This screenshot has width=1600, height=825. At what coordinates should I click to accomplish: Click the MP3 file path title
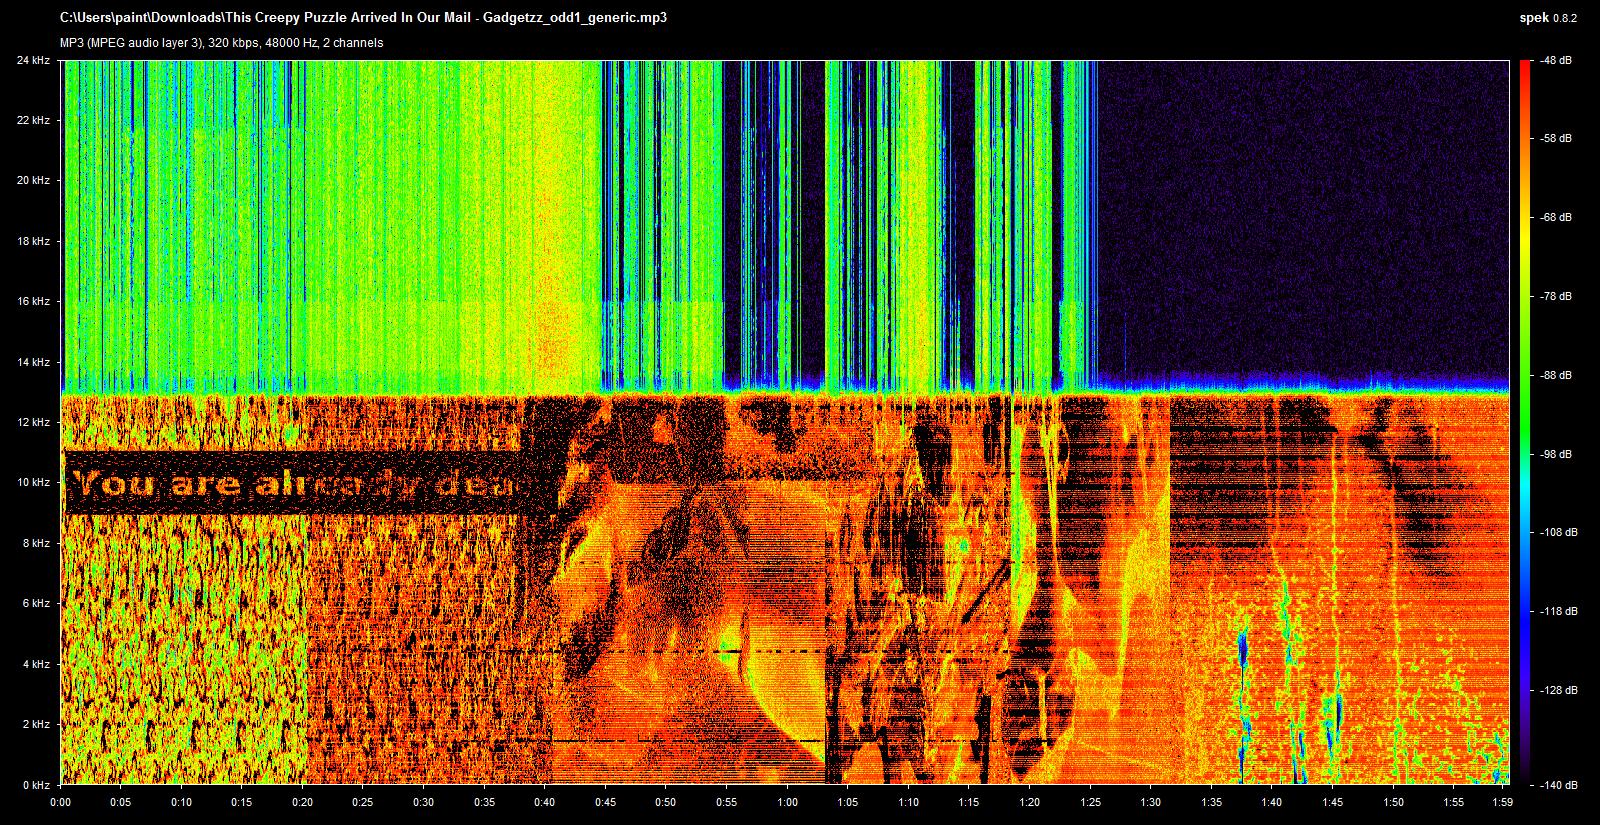tap(363, 18)
